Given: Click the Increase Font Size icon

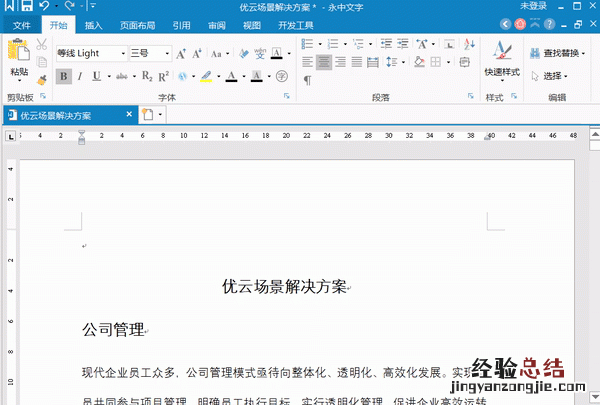Looking at the screenshot, I should click(x=181, y=53).
